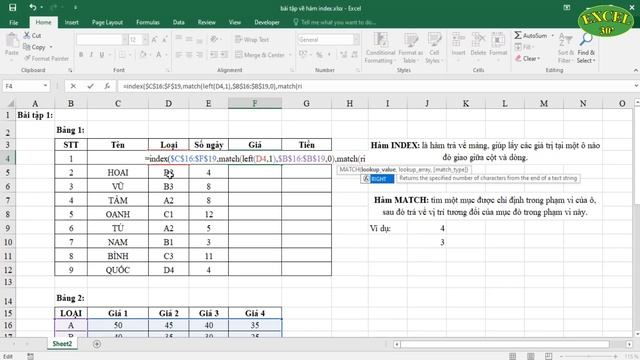Viewport: 640px width, 360px height.
Task: Open Sort & Filter menu
Action: (x=565, y=48)
